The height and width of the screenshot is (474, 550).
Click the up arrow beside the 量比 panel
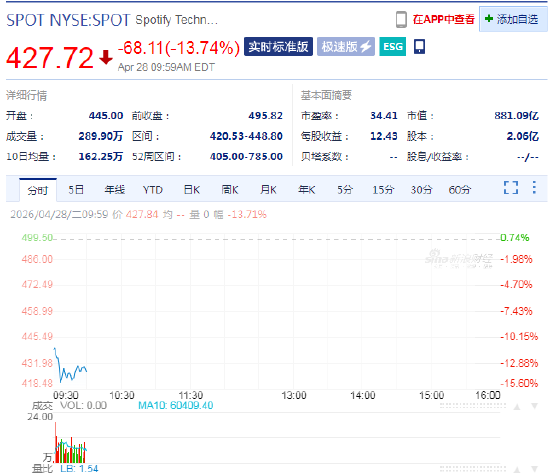point(517,469)
